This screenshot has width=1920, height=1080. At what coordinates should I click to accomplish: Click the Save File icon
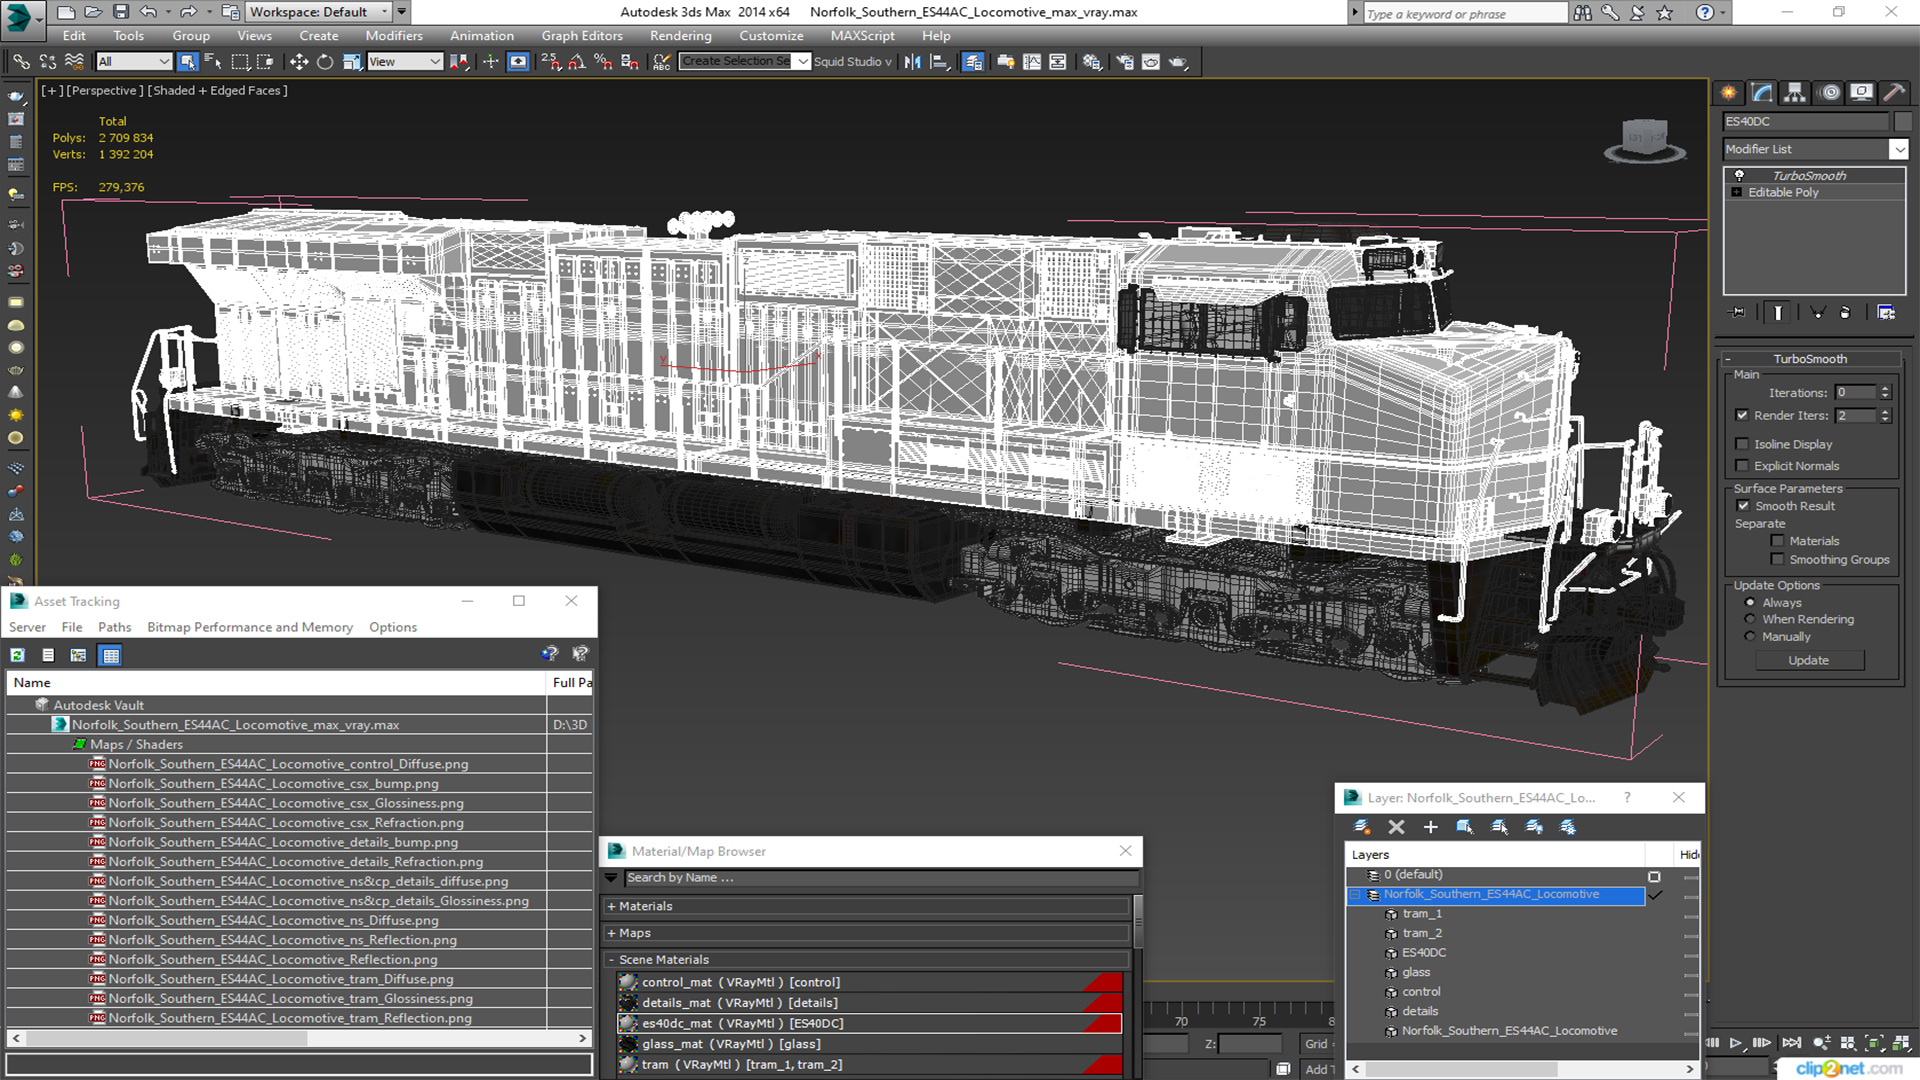tap(121, 12)
